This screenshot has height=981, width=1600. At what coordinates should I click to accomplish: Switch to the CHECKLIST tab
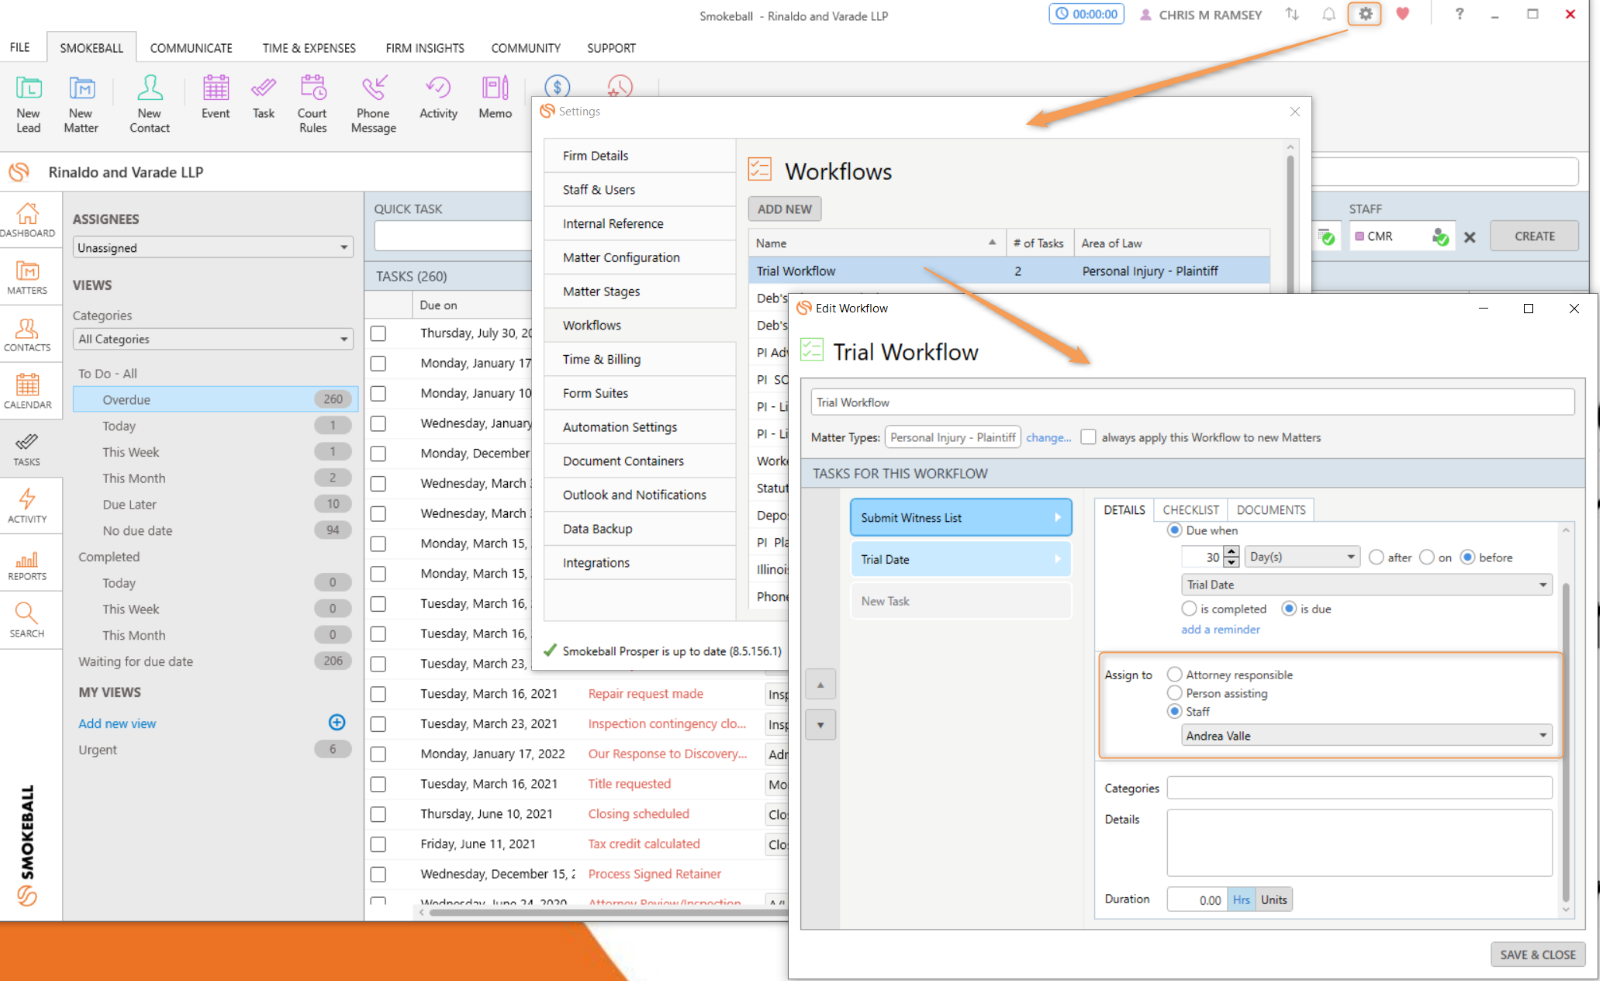[x=1191, y=509]
